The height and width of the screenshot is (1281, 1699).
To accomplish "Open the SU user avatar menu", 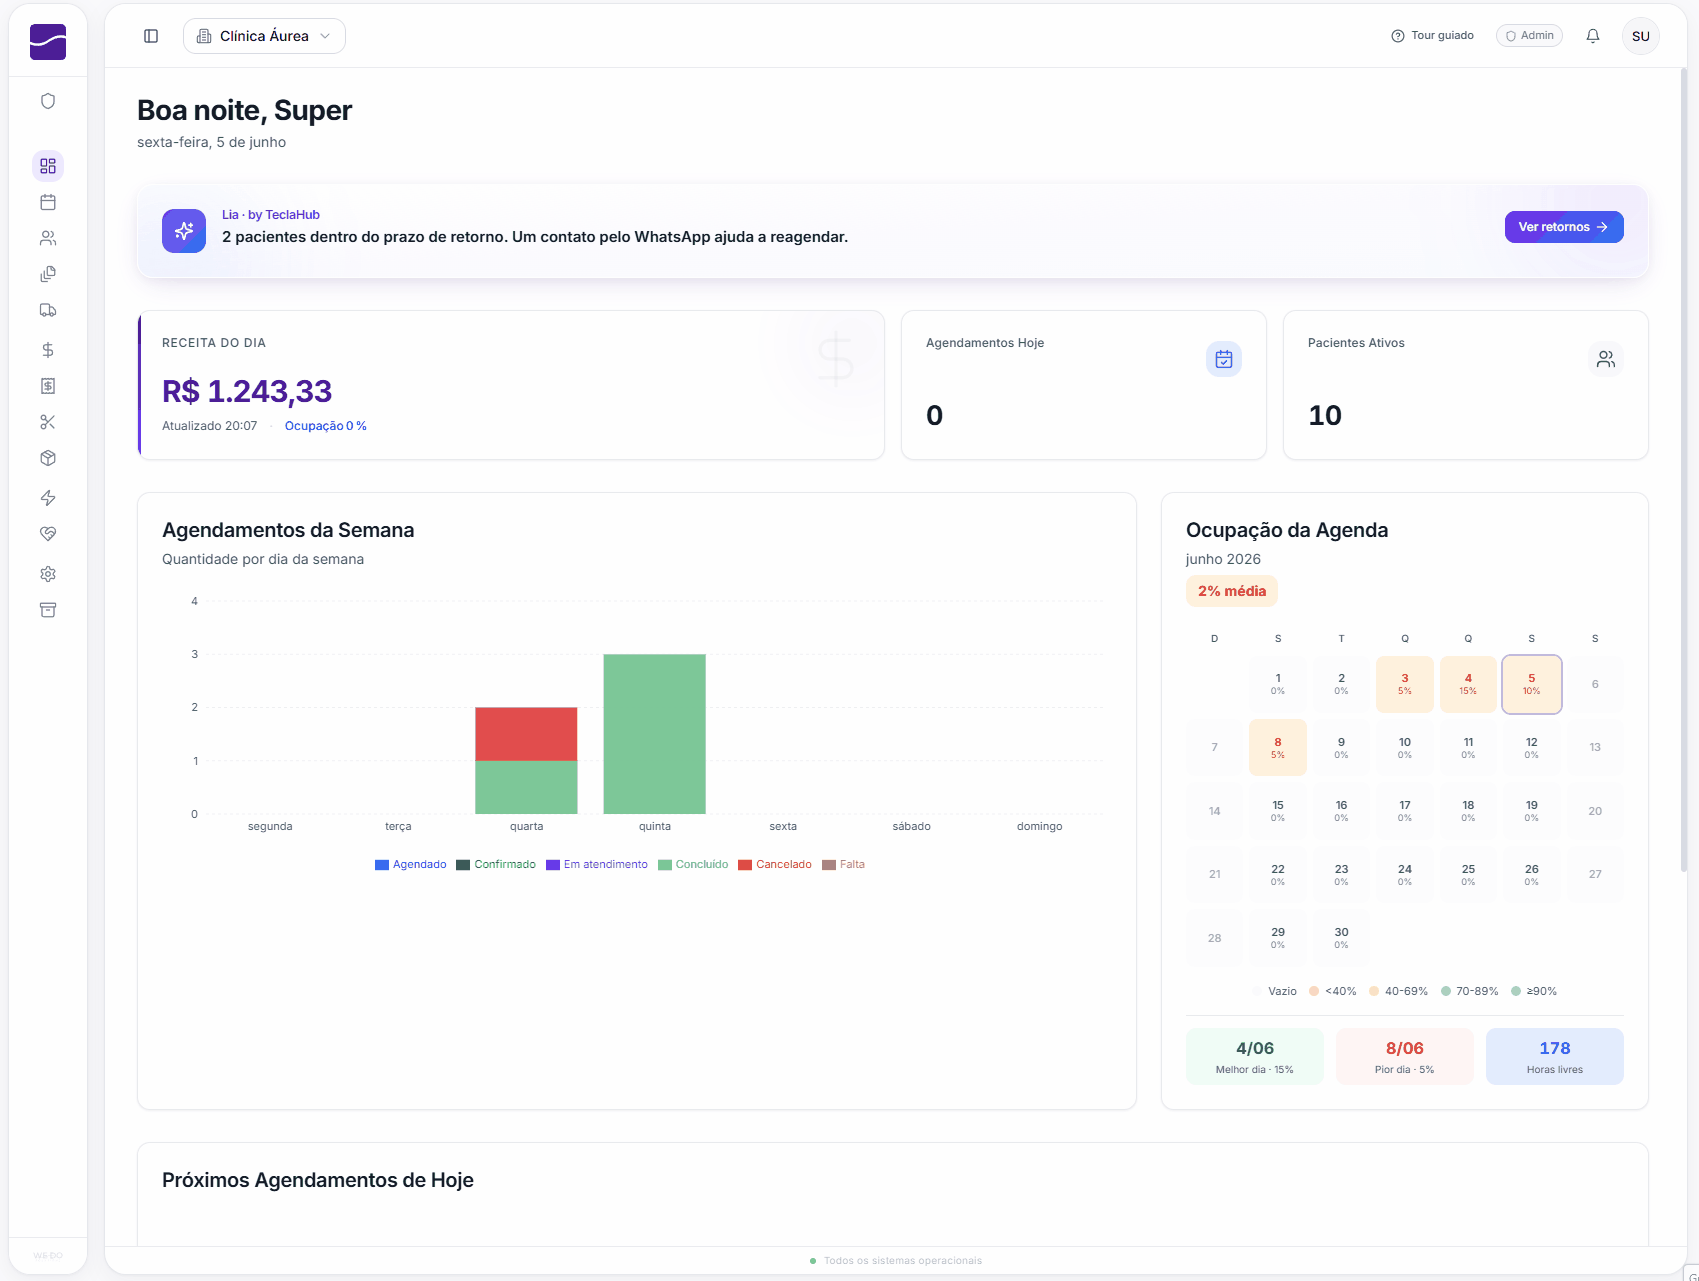I will coord(1641,36).
